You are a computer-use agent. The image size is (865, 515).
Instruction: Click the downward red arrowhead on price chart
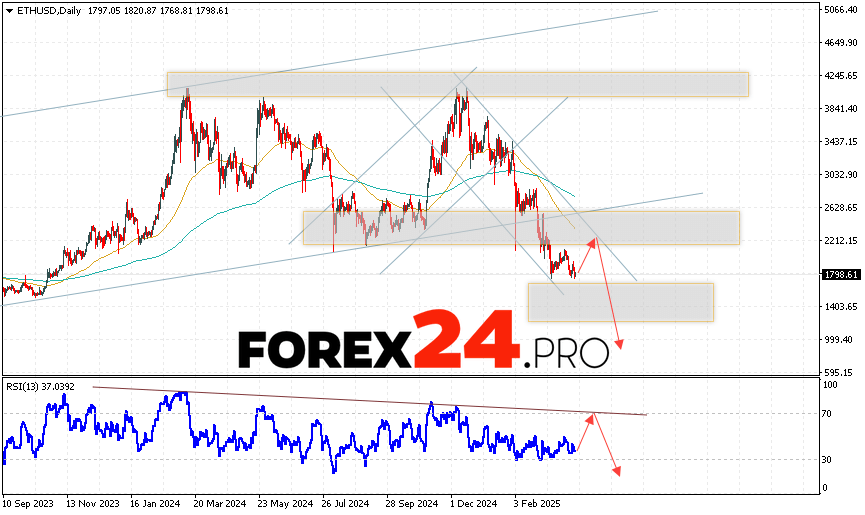pos(621,345)
